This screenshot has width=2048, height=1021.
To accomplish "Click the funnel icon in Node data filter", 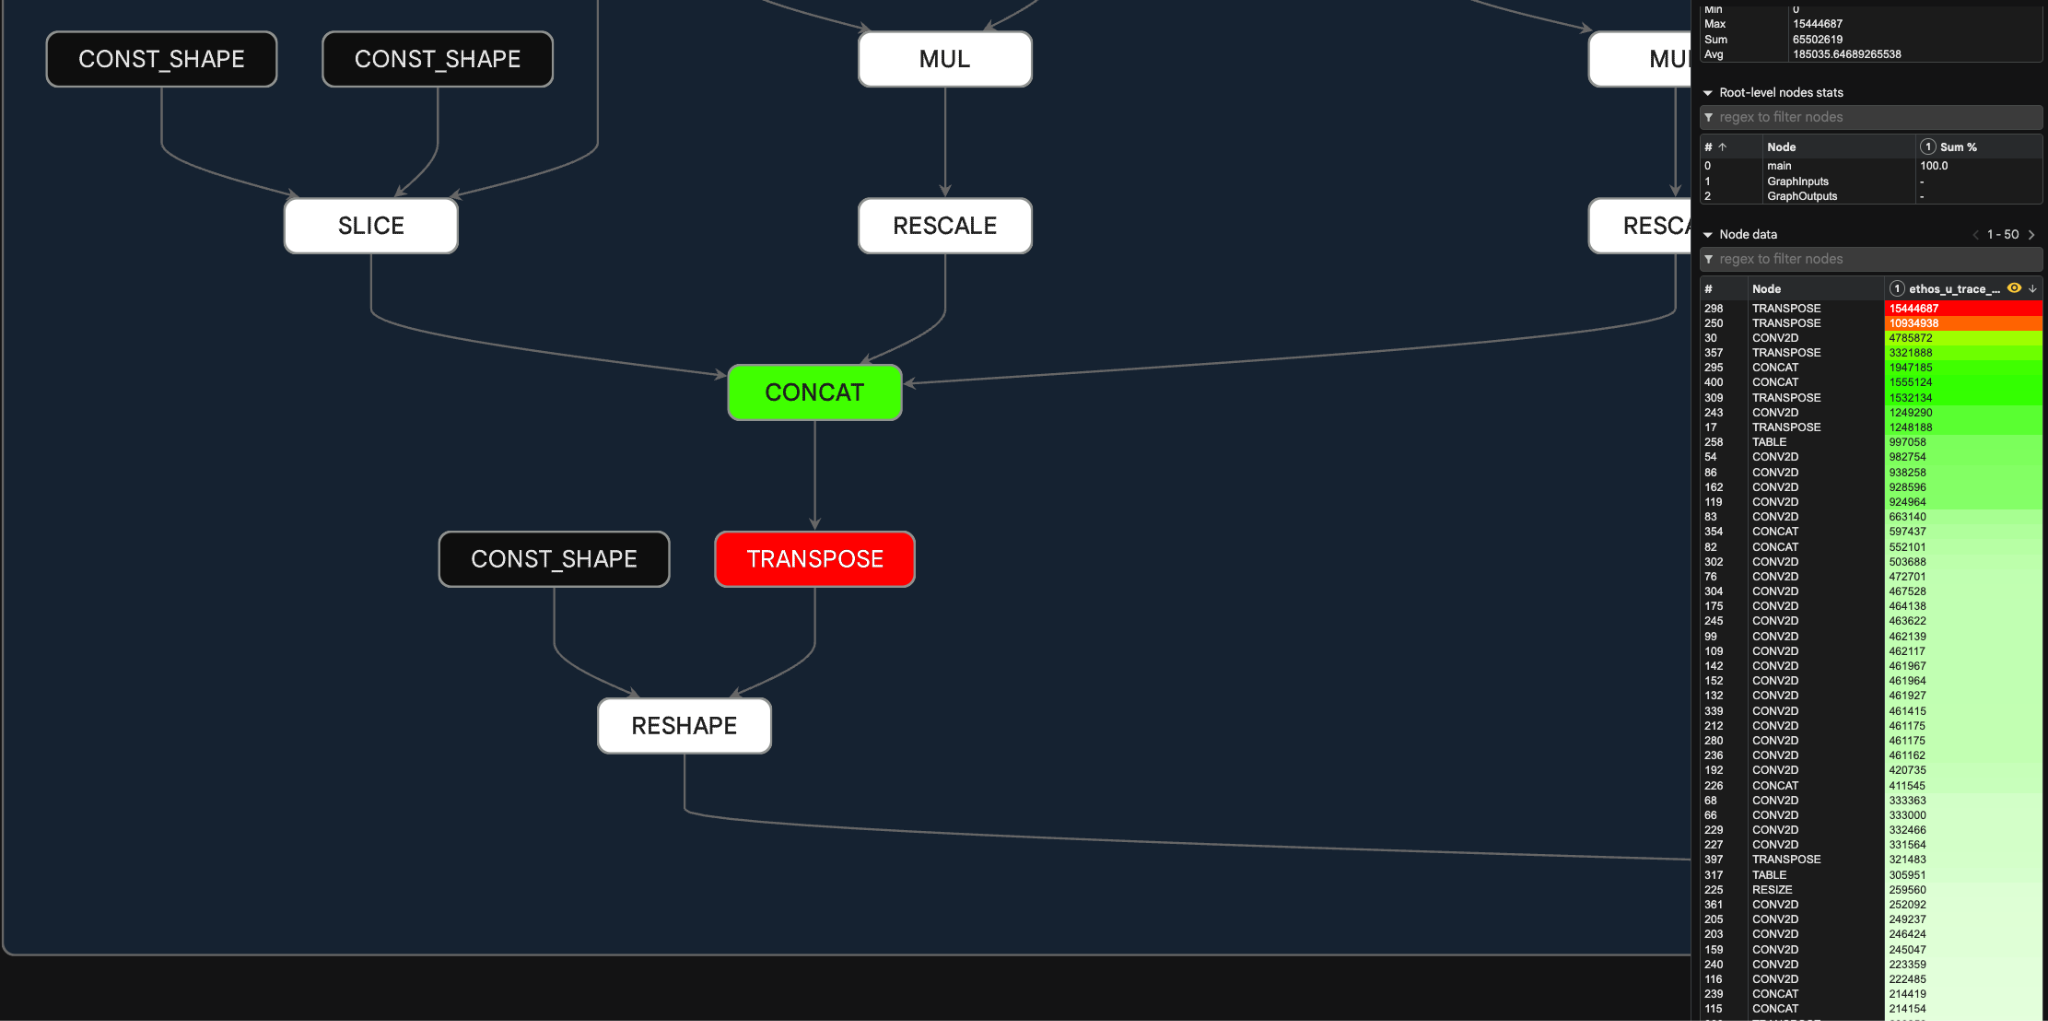I will [x=1709, y=259].
